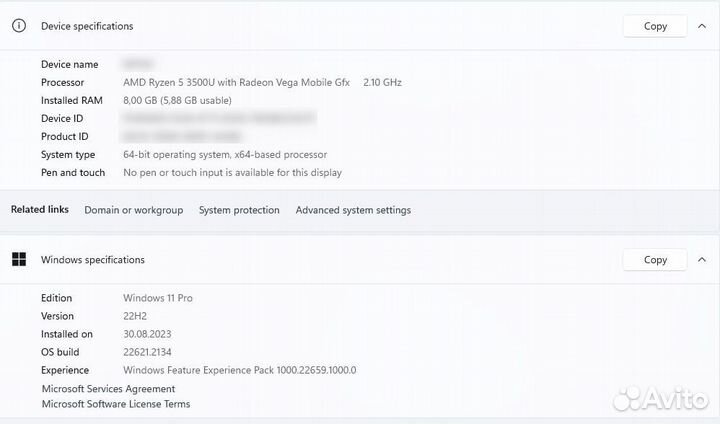Viewport: 720px width, 424px height.
Task: Copy the Windows specifications
Action: pos(655,260)
